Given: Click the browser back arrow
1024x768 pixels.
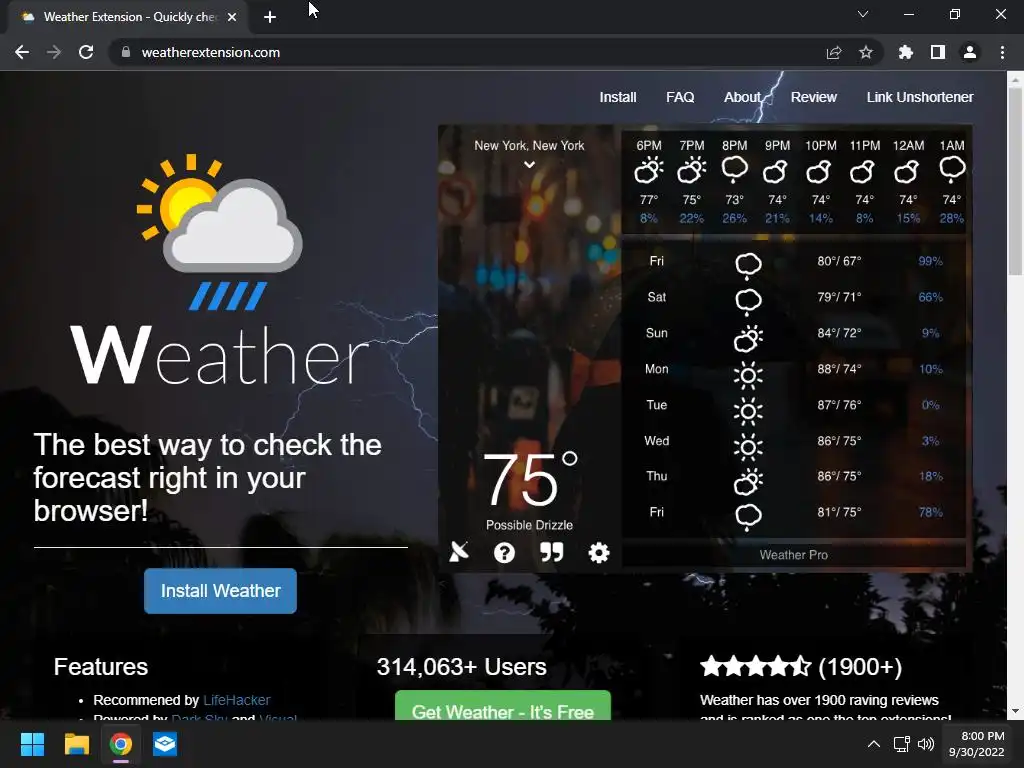Looking at the screenshot, I should click(x=22, y=52).
